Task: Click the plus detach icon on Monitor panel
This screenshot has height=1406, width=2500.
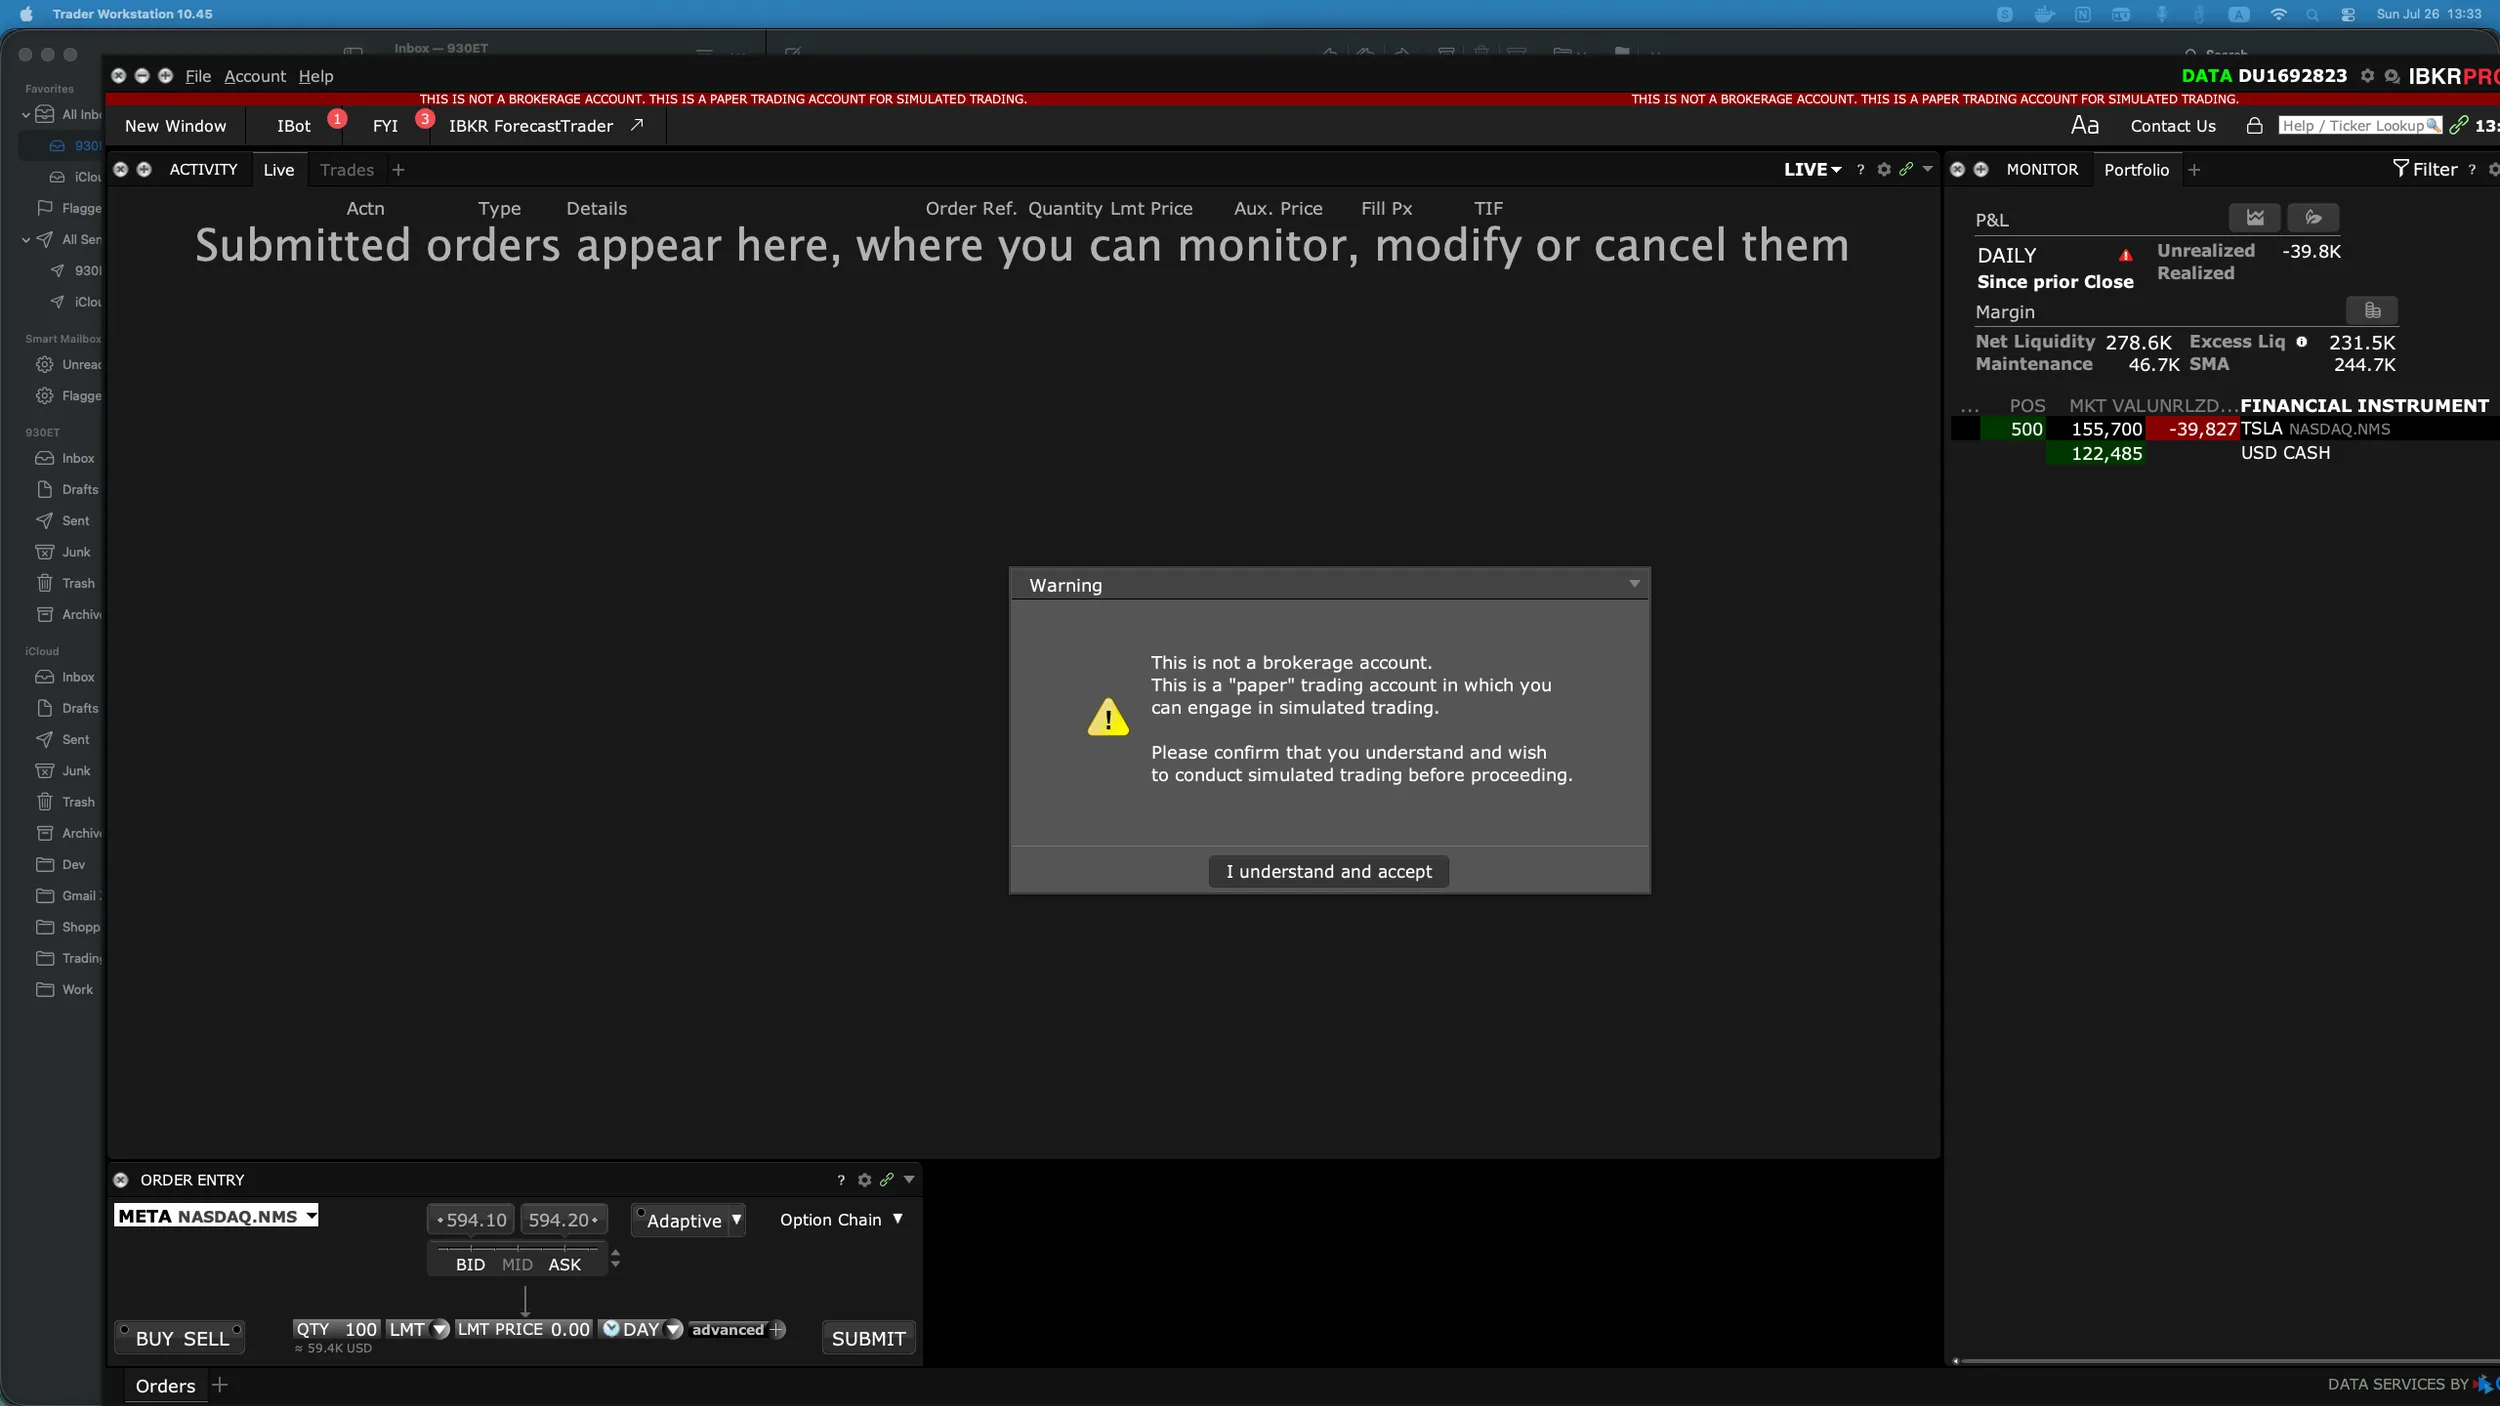Action: 1980,170
